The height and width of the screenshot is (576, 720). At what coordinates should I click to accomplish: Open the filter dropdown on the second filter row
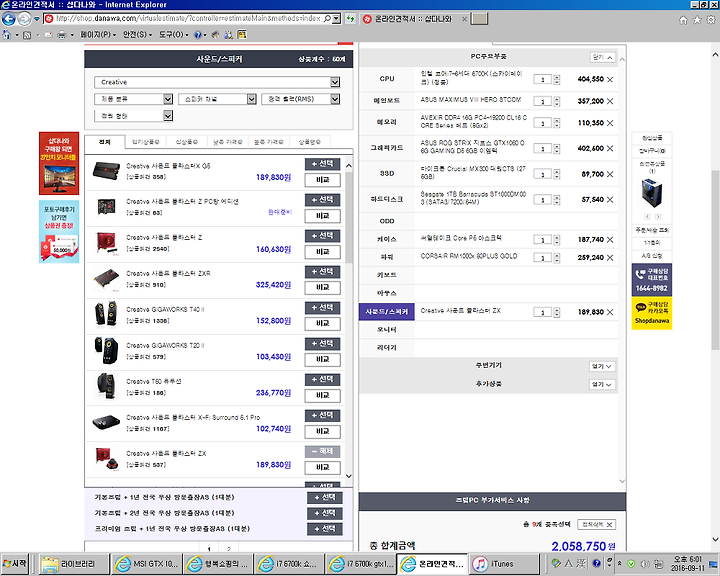point(134,116)
